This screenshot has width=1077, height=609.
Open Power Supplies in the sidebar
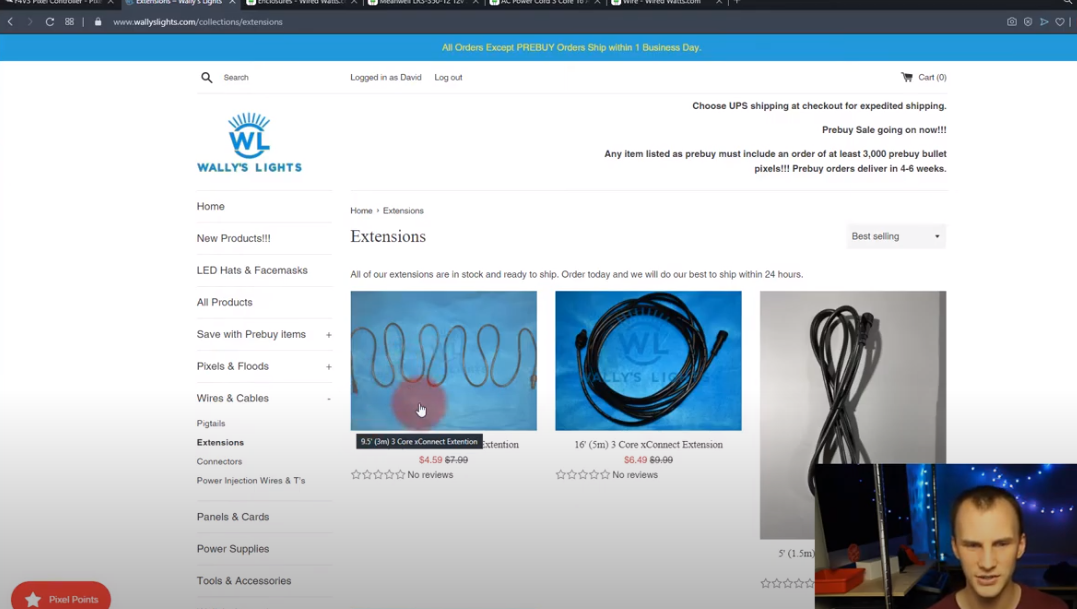pos(233,549)
